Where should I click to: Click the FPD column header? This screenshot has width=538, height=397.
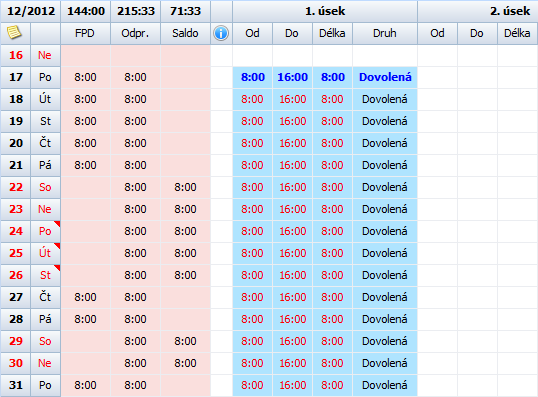point(85,34)
